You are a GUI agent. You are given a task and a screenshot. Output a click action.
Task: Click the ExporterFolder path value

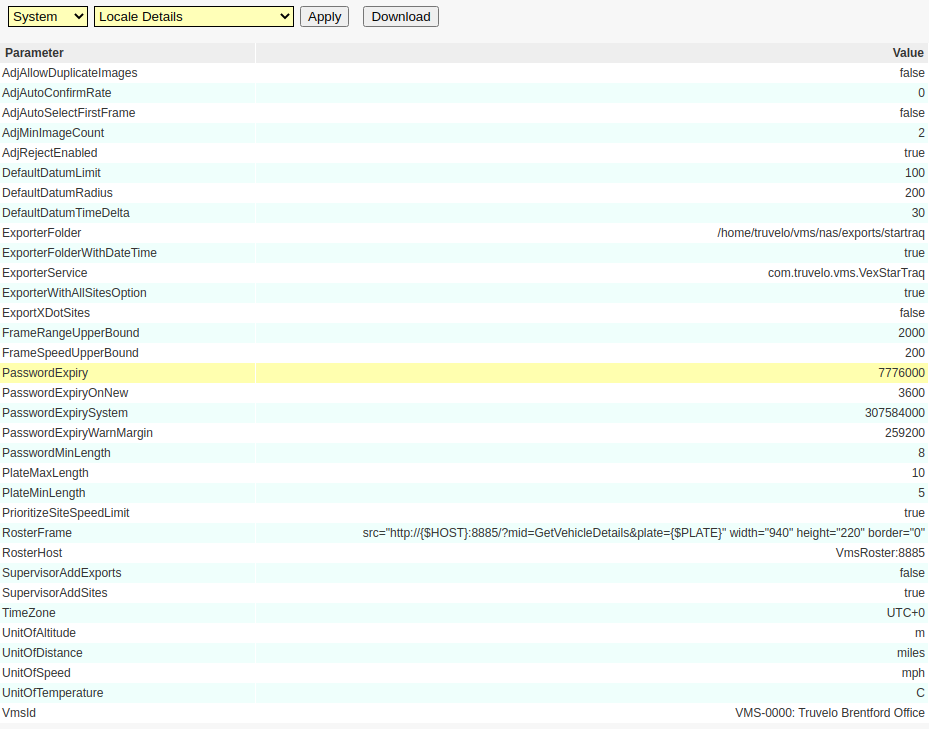[820, 233]
